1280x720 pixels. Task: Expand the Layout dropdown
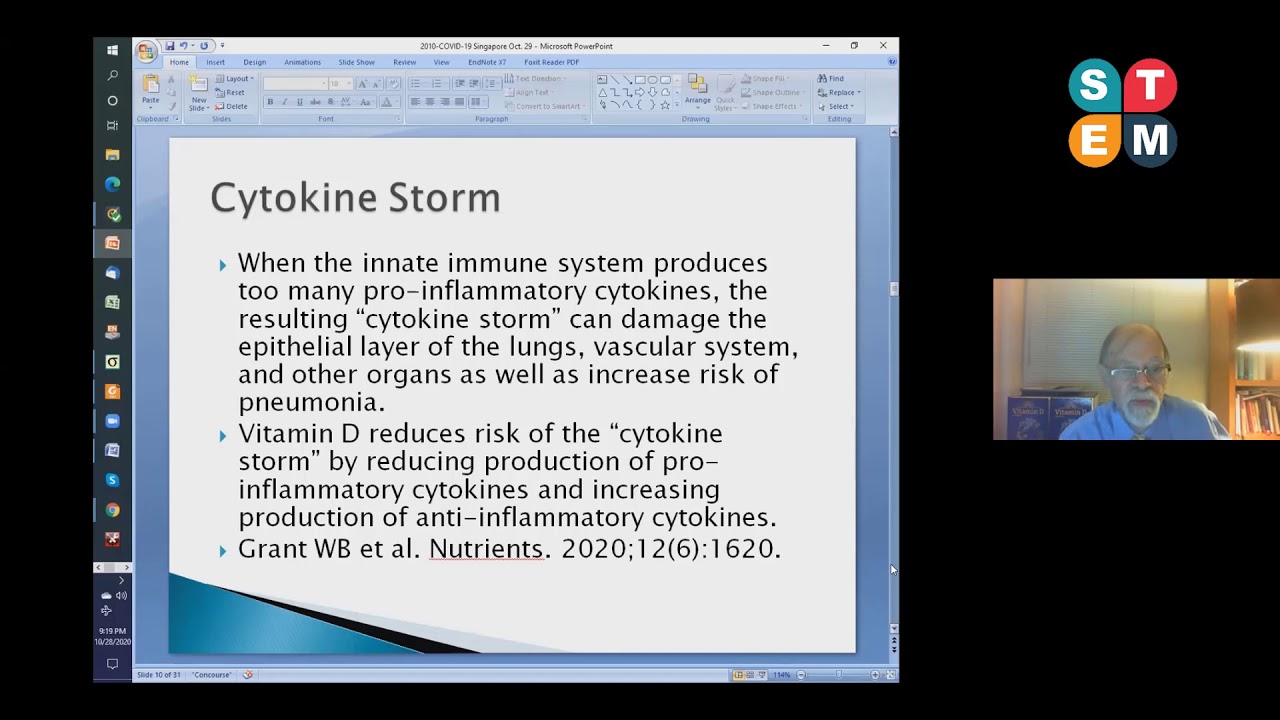click(238, 78)
